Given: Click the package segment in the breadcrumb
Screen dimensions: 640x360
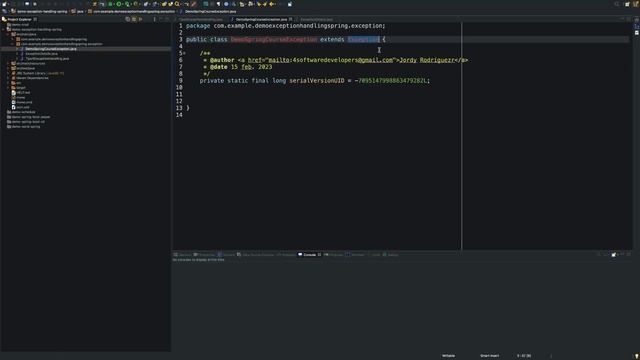Looking at the screenshot, I should [134, 11].
